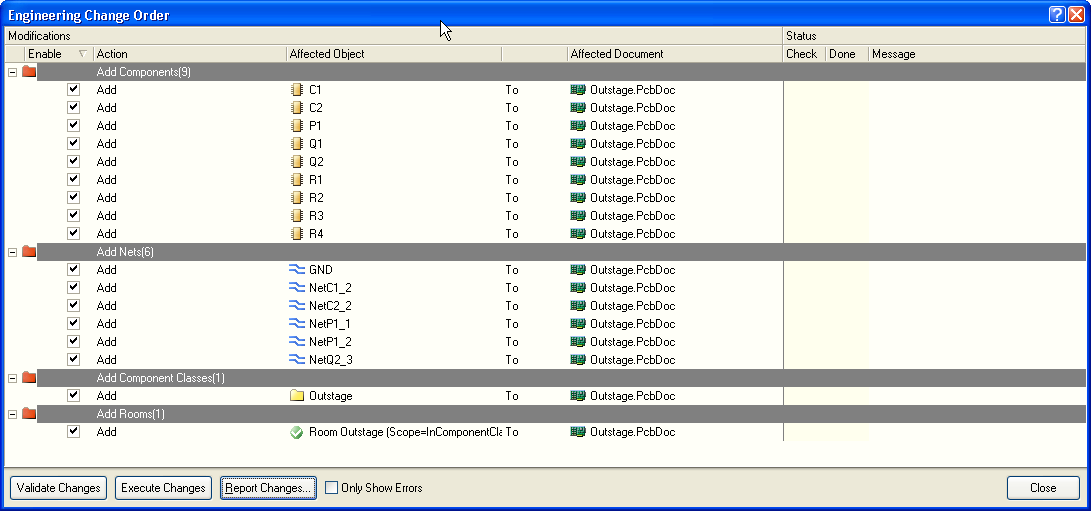Click the net icon beside GND
1091x511 pixels.
click(x=296, y=270)
